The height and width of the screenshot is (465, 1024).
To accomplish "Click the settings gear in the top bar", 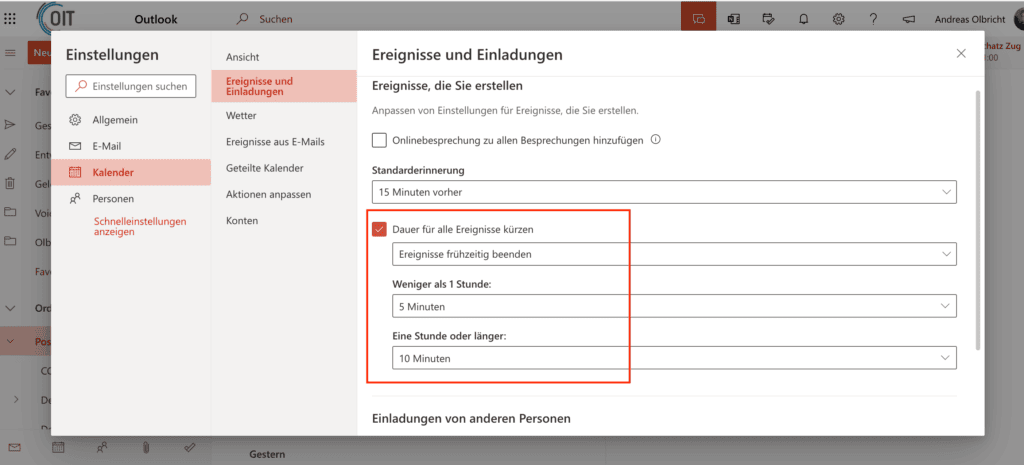I will [838, 18].
